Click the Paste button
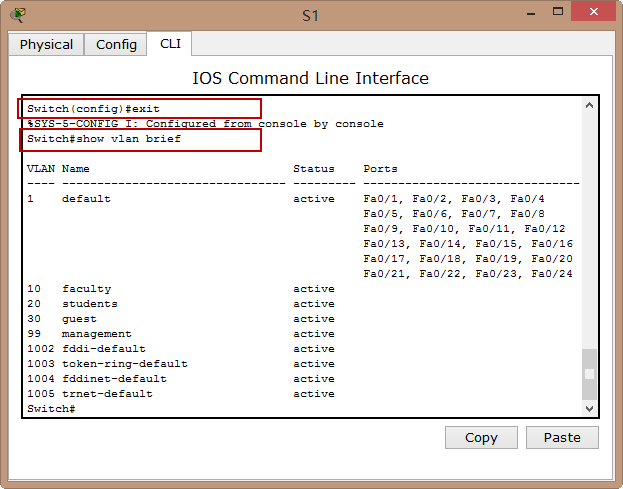This screenshot has width=623, height=489. pyautogui.click(x=562, y=437)
